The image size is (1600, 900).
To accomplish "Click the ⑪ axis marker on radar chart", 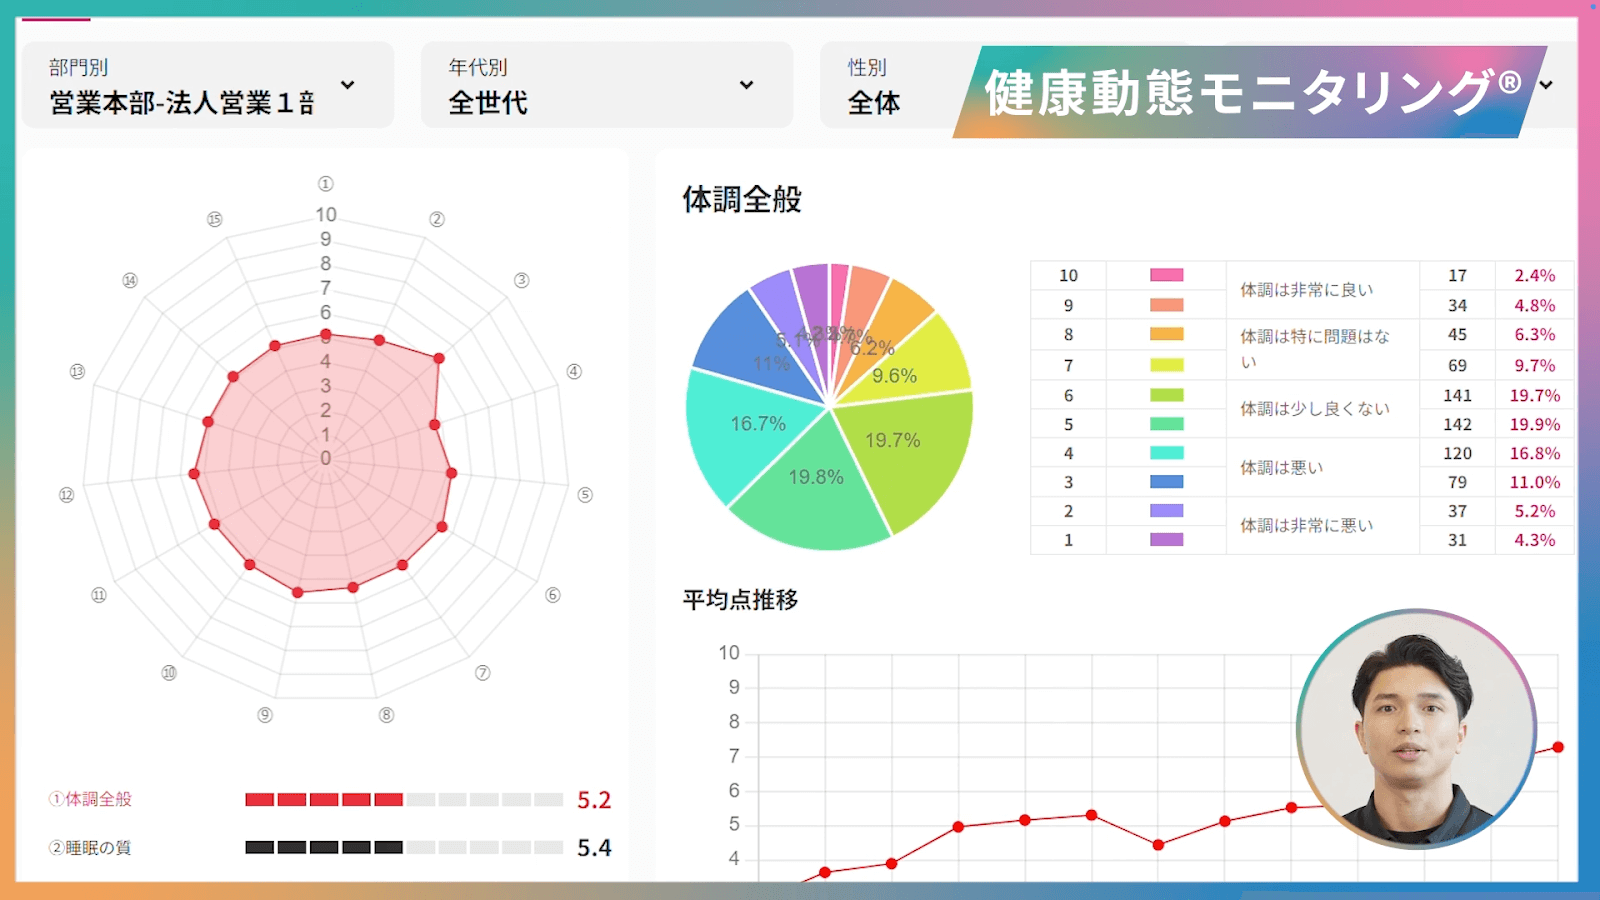I will click(x=99, y=595).
